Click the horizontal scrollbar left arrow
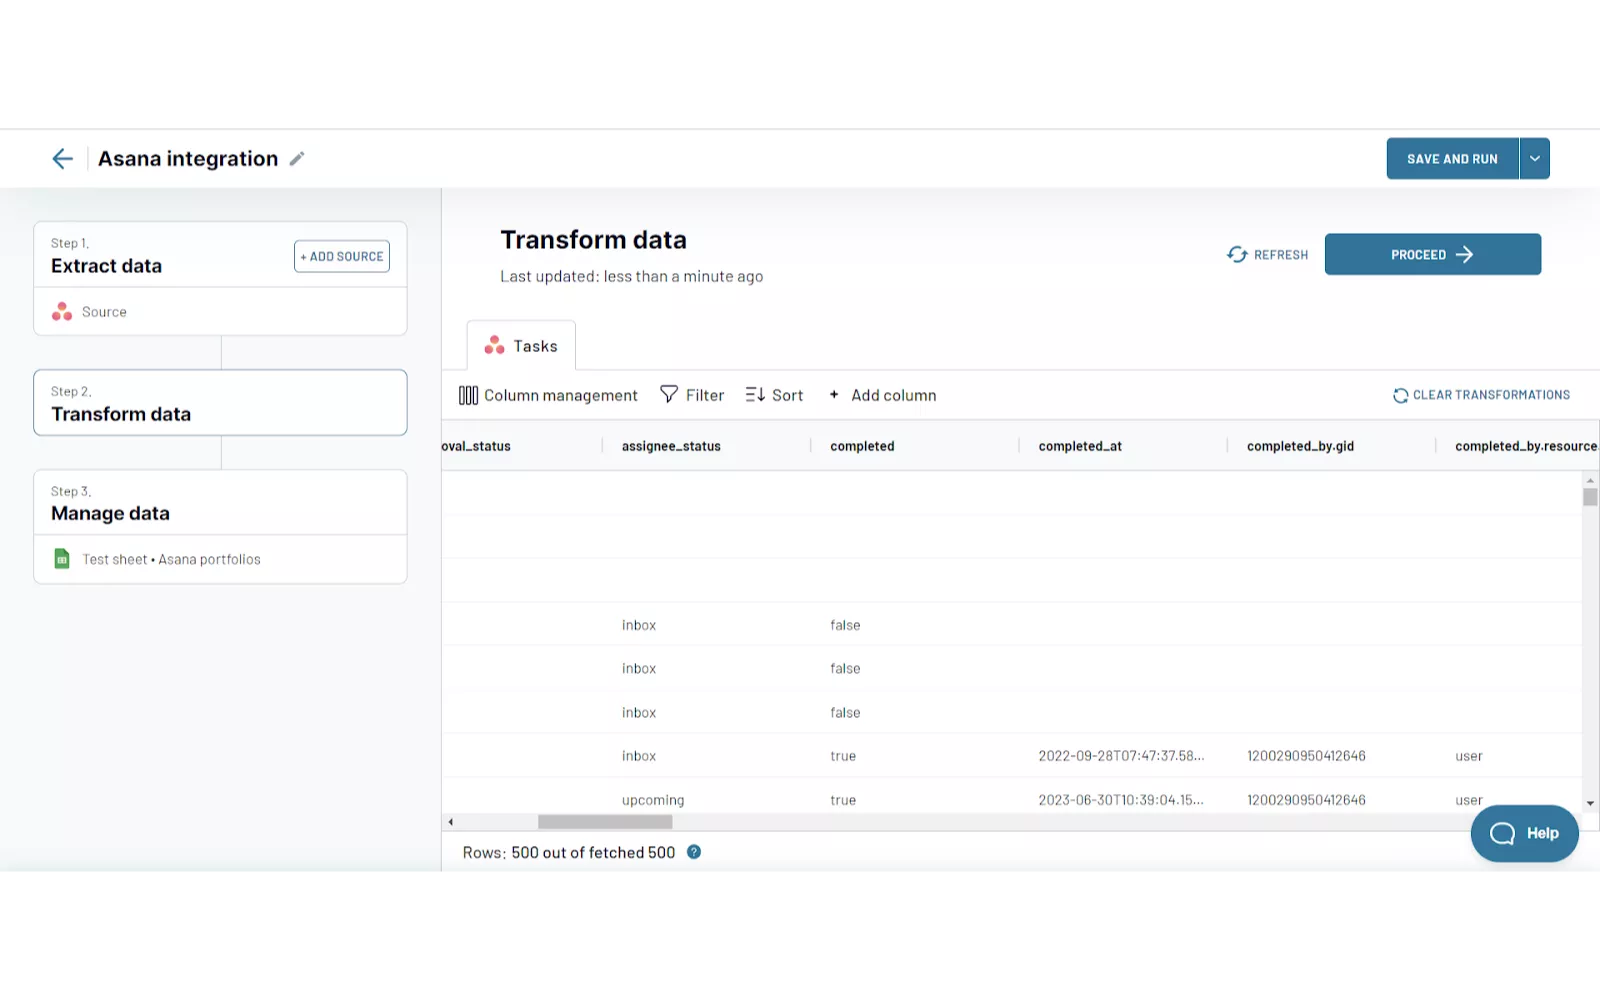 tap(451, 822)
